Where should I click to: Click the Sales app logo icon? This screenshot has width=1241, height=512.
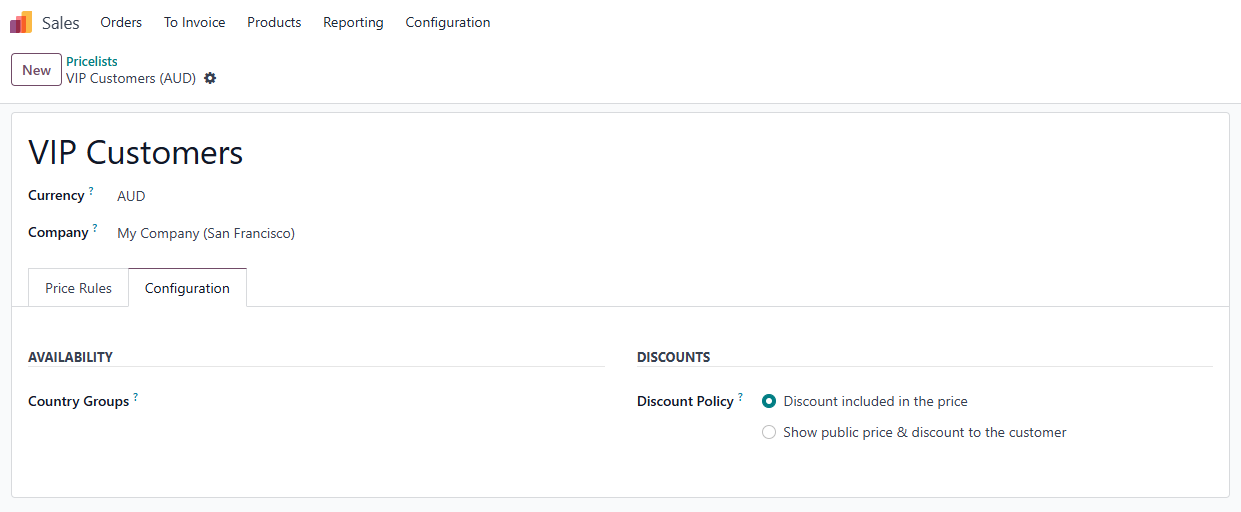click(21, 22)
